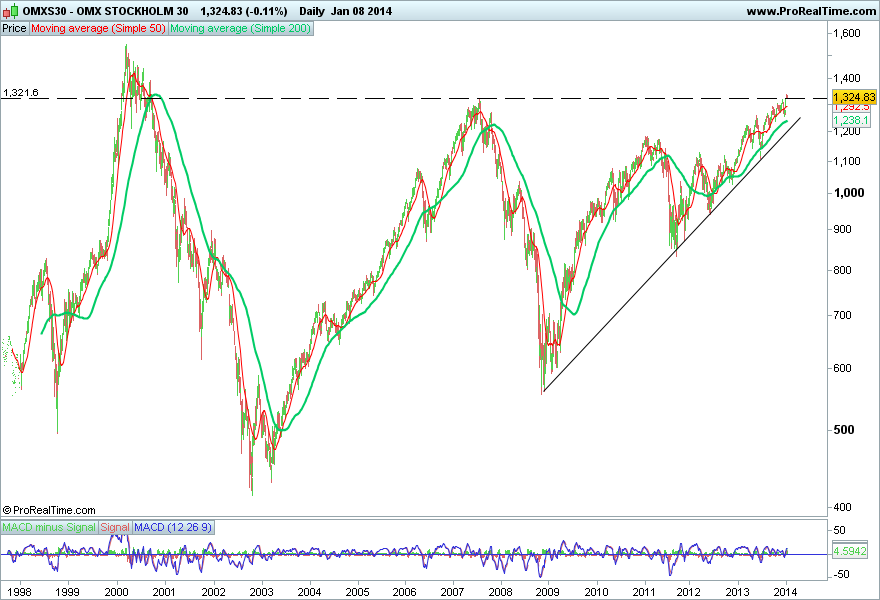The height and width of the screenshot is (600, 880).
Task: Click the candlestick icon beside OMXS30 title
Action: click(x=11, y=11)
